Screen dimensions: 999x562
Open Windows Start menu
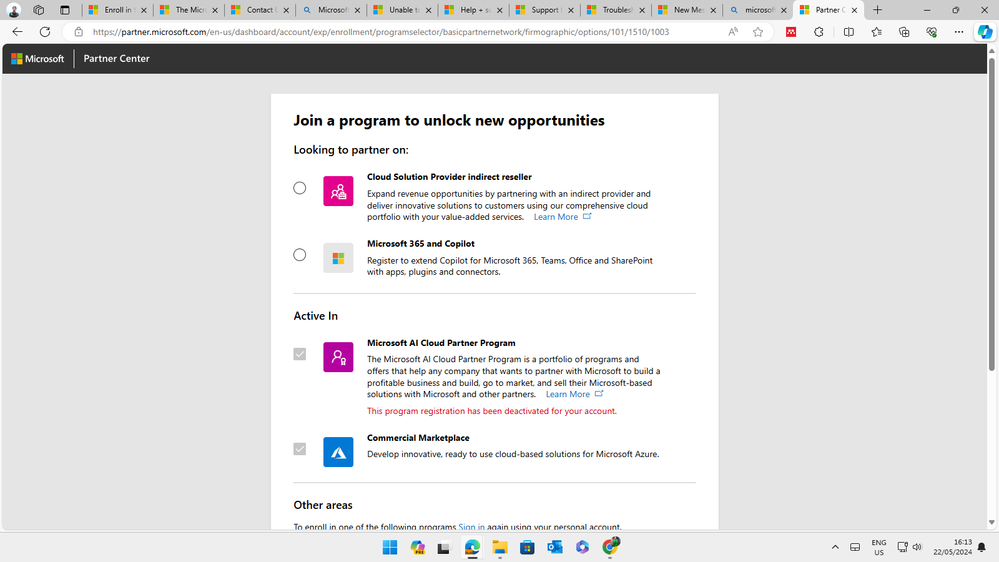390,547
